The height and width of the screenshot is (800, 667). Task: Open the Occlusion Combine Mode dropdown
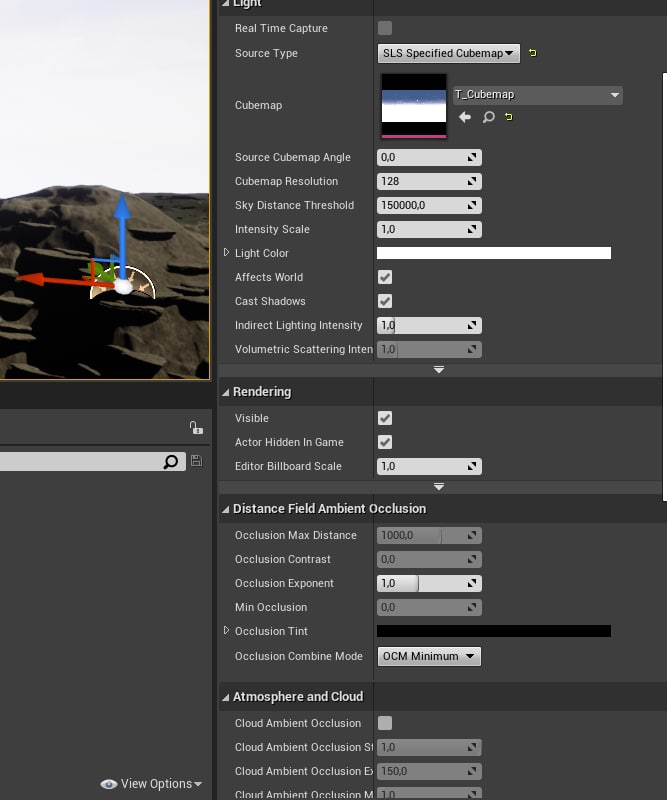click(x=429, y=656)
